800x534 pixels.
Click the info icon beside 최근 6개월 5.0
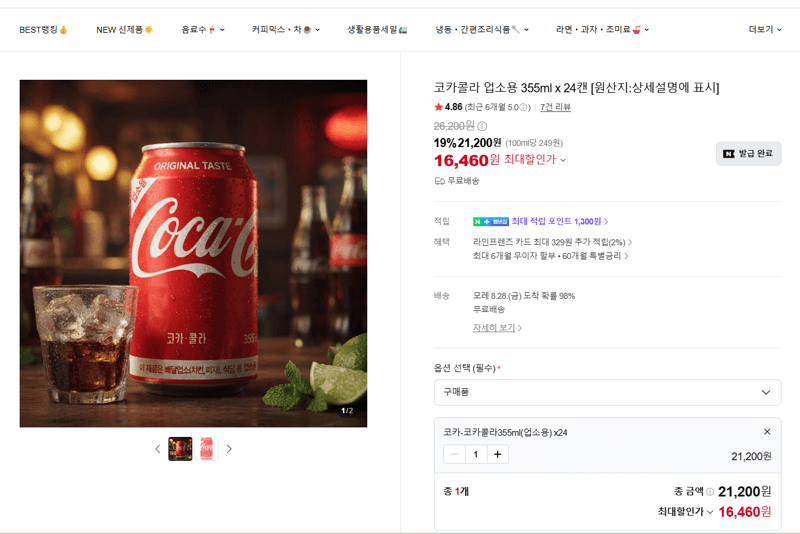(523, 107)
